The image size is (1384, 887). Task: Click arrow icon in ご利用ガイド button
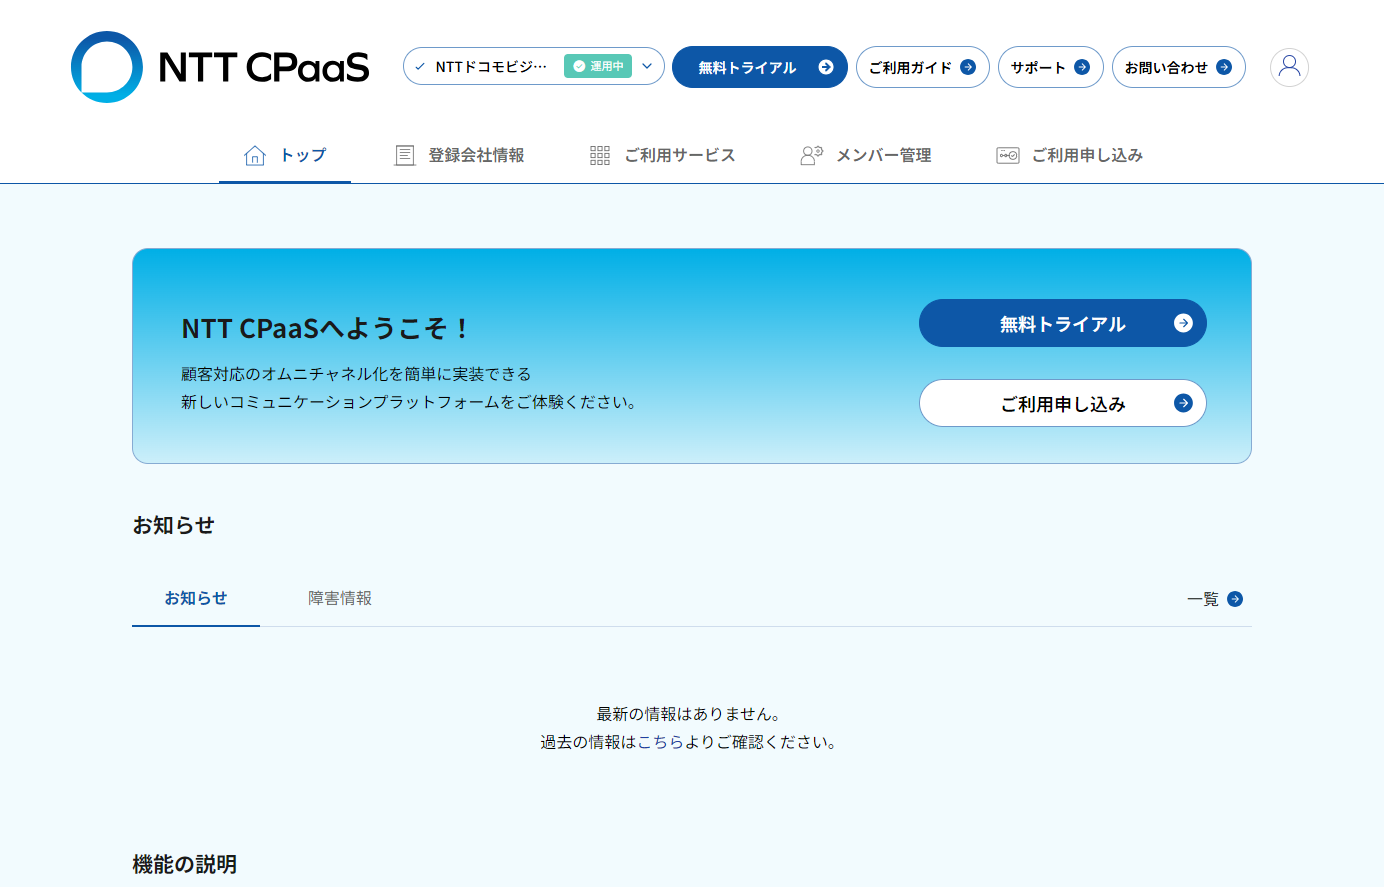968,67
